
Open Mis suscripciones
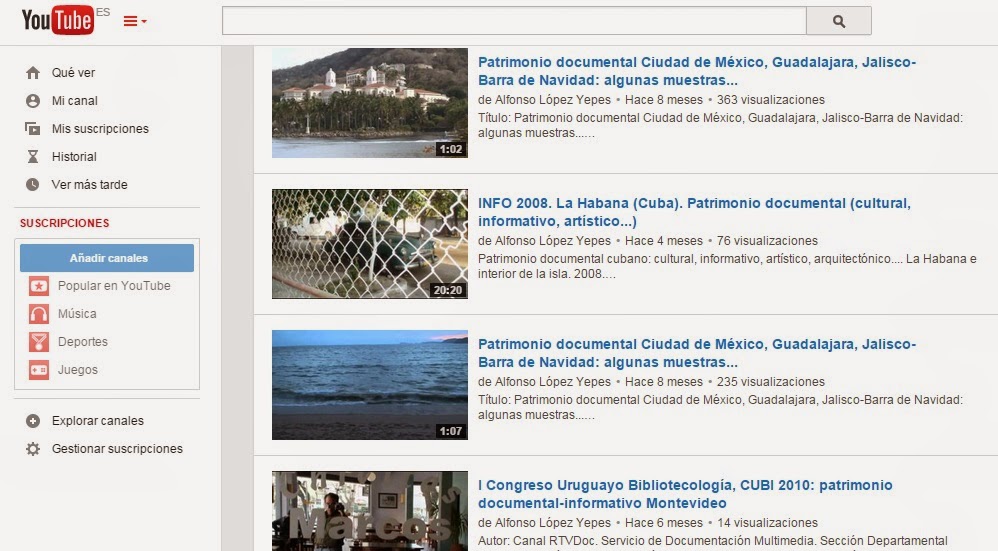click(100, 129)
